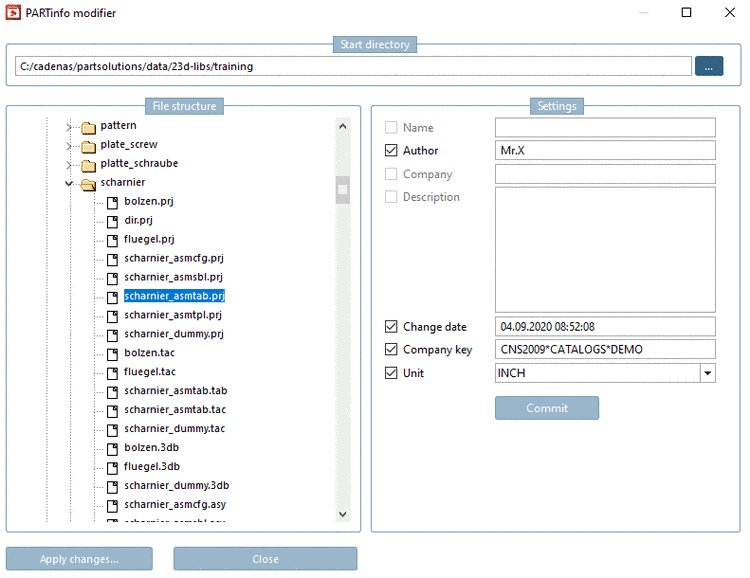The height and width of the screenshot is (578, 750).
Task: Click the file icon beside bolzen.3db
Action: coord(112,449)
